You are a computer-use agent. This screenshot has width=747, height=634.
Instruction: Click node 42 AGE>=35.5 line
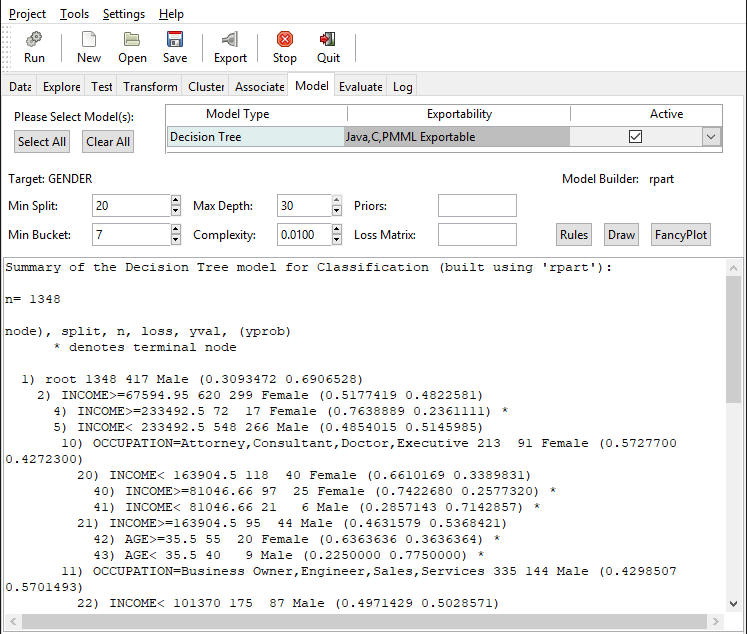click(x=296, y=539)
